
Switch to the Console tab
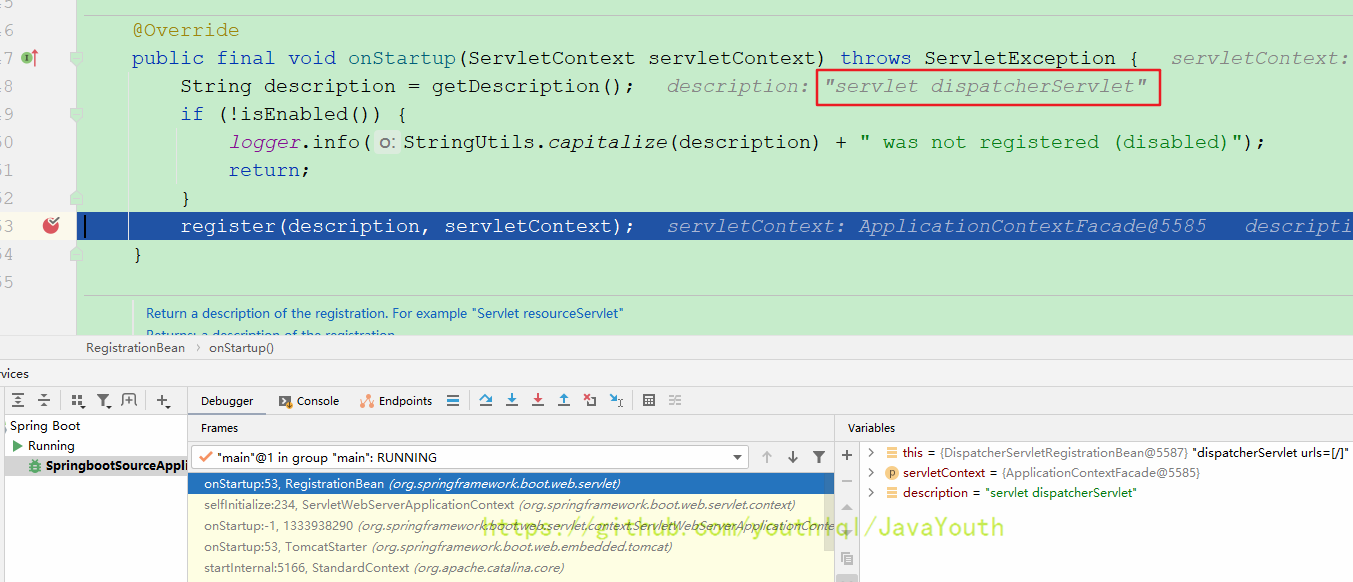[x=309, y=401]
